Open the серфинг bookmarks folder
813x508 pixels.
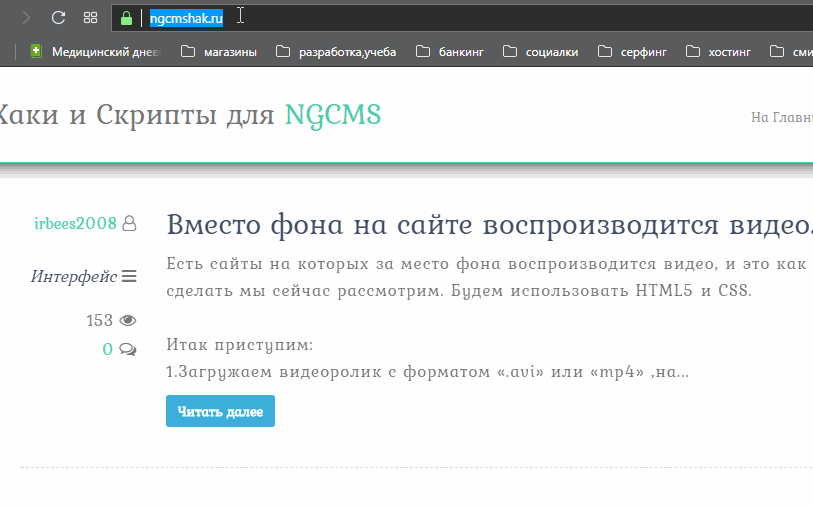pyautogui.click(x=632, y=52)
